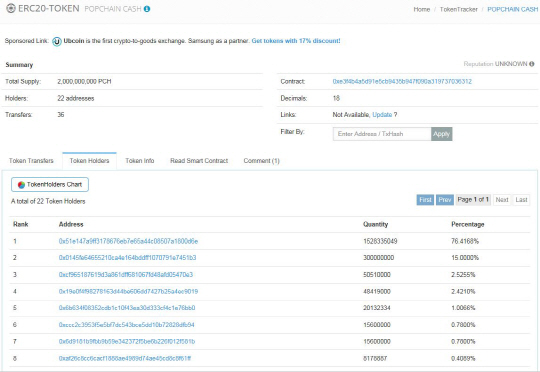Click the 22 addresses holders value

tap(76, 98)
